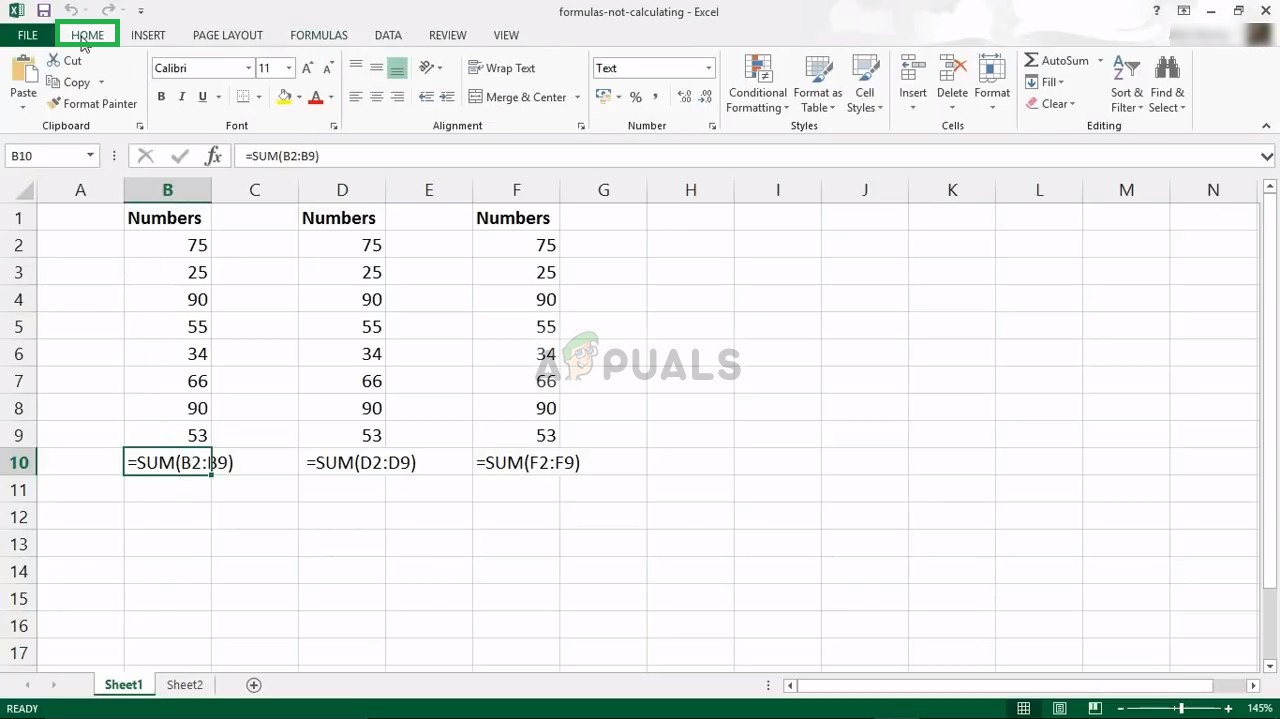Viewport: 1280px width, 719px height.
Task: Decrease font size with smaller A icon
Action: coord(329,68)
